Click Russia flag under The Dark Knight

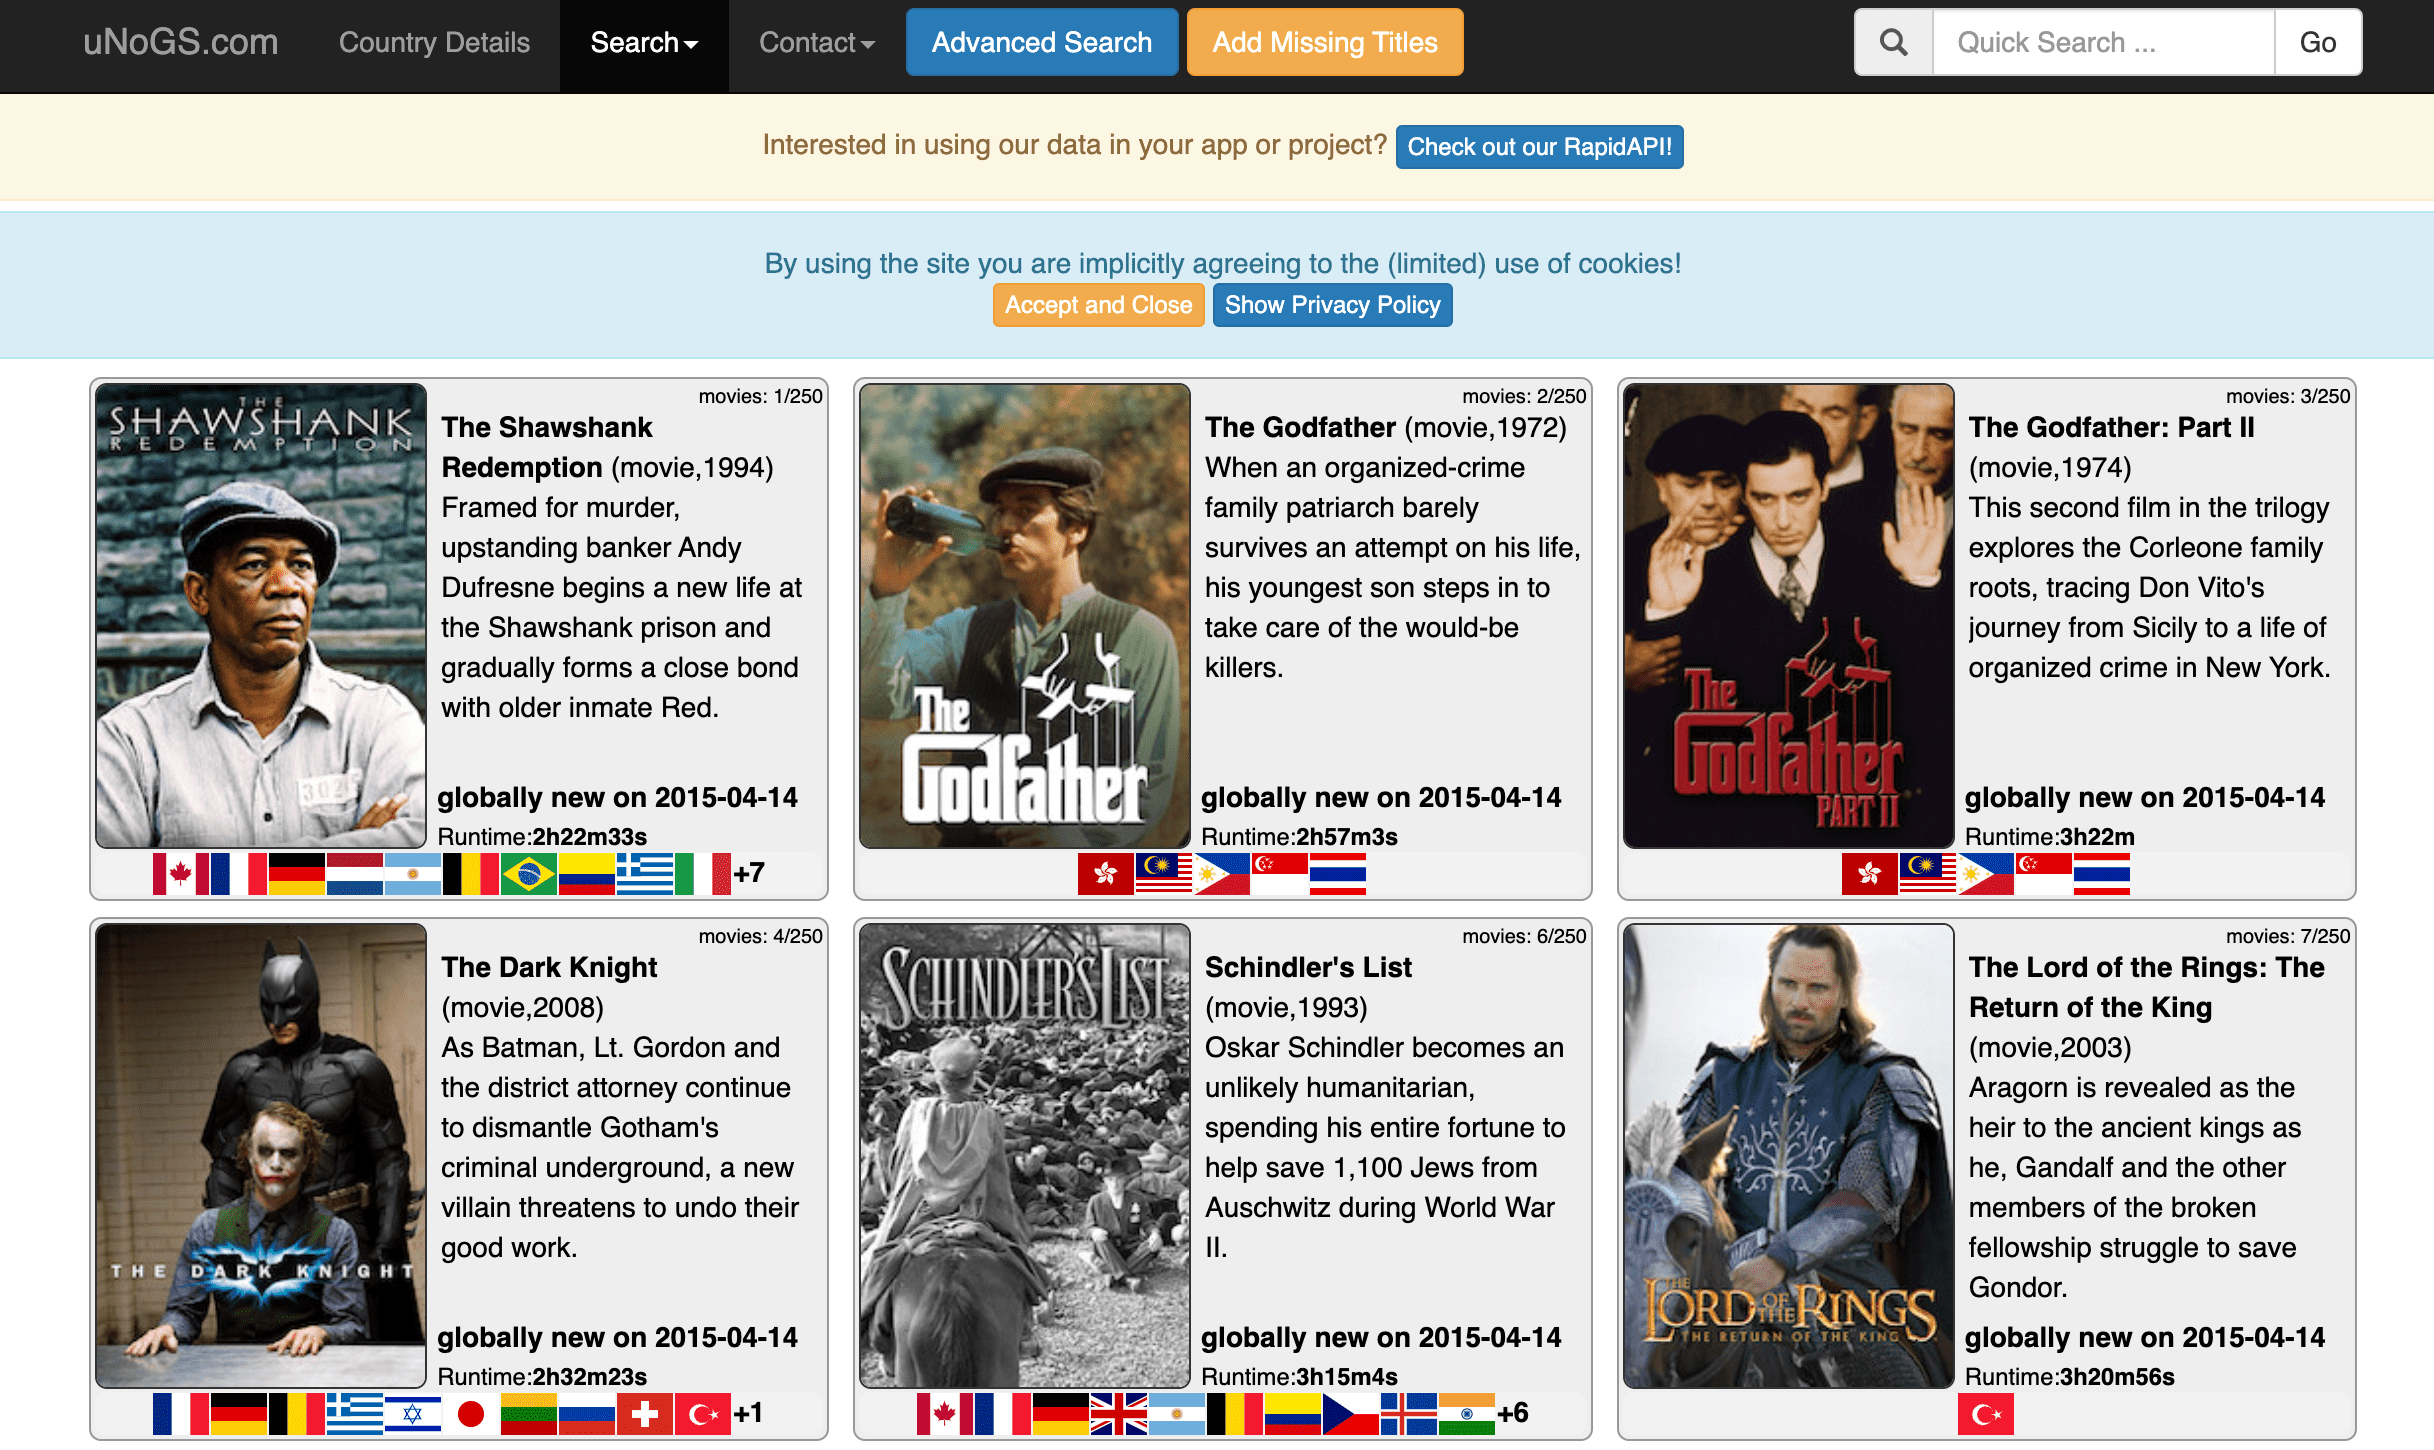pos(587,1414)
